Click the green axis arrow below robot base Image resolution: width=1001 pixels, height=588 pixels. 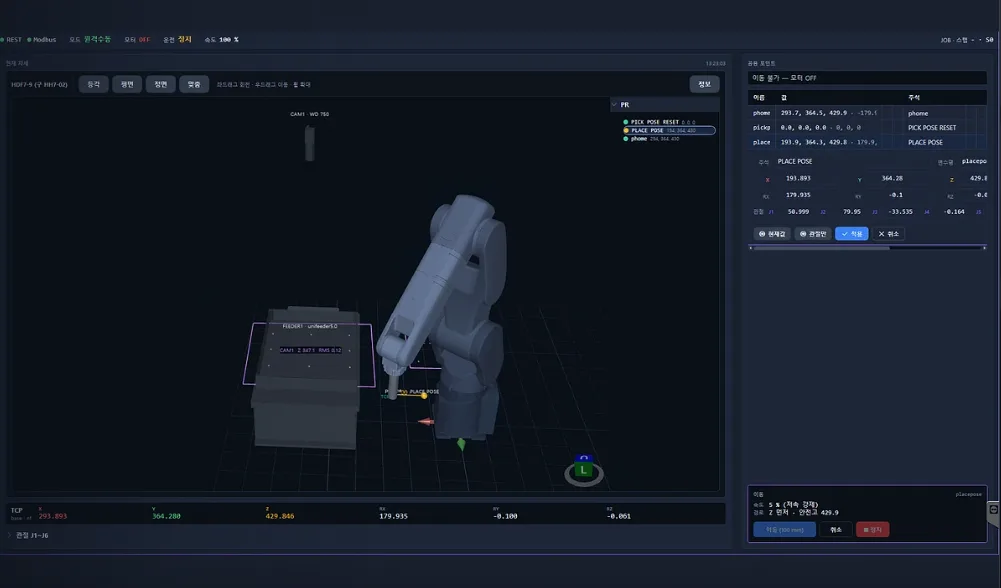(461, 444)
